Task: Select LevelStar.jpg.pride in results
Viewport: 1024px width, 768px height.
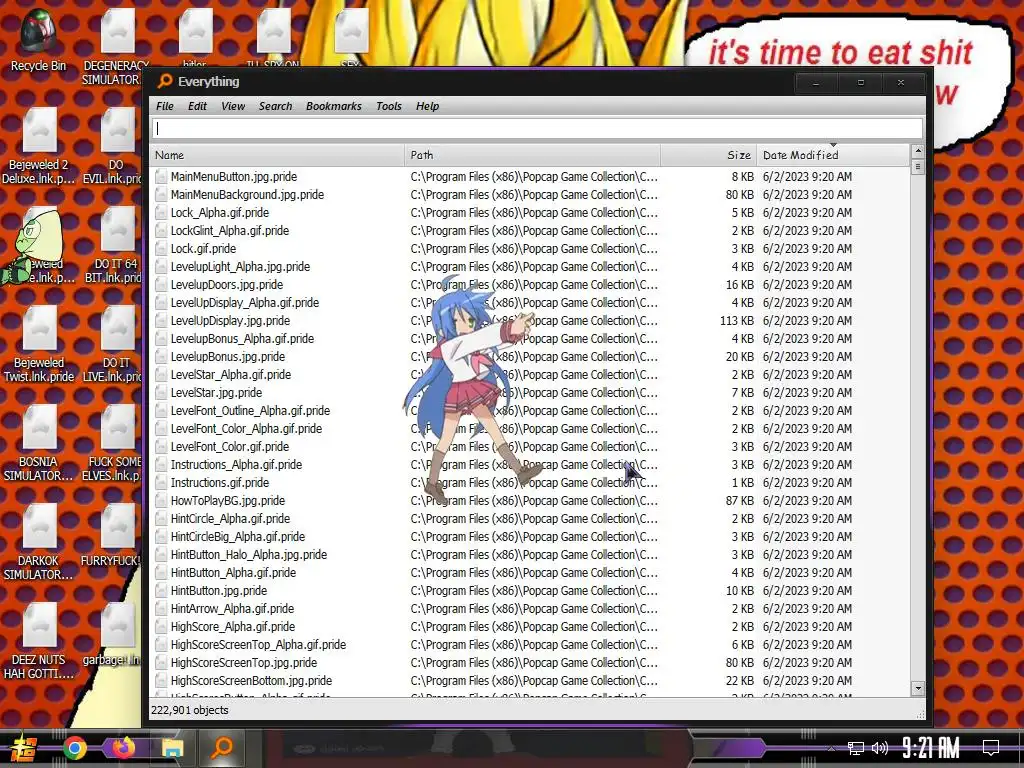Action: click(216, 392)
